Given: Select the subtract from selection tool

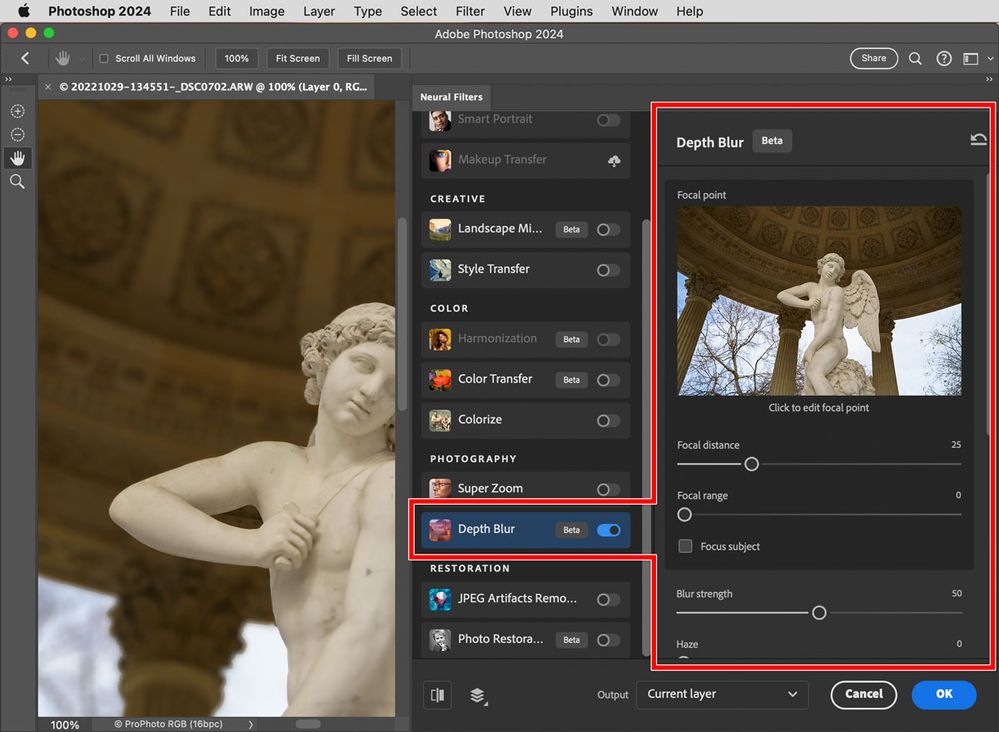Looking at the screenshot, I should [x=17, y=134].
